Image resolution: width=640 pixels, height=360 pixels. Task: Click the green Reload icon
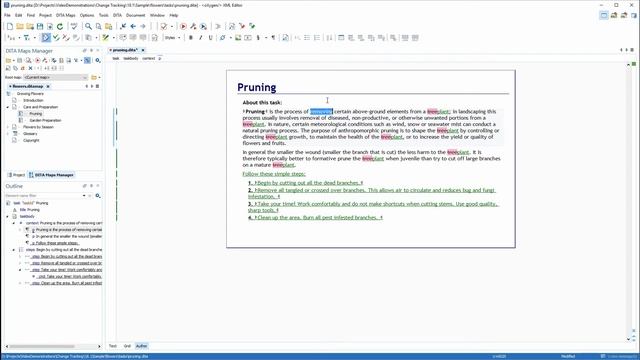pyautogui.click(x=60, y=26)
